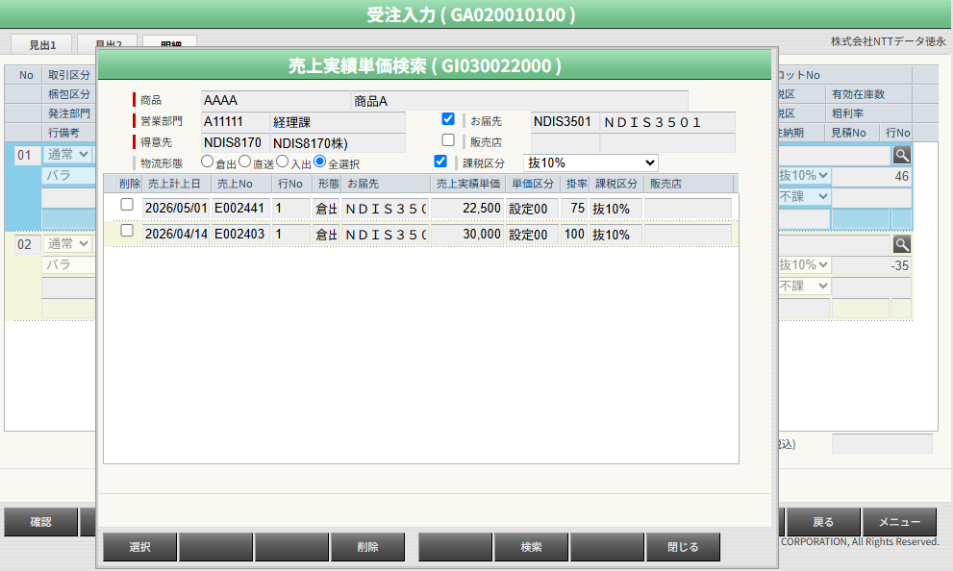Click the 商品 code field AAAA
The width and height of the screenshot is (953, 571).
tap(275, 100)
